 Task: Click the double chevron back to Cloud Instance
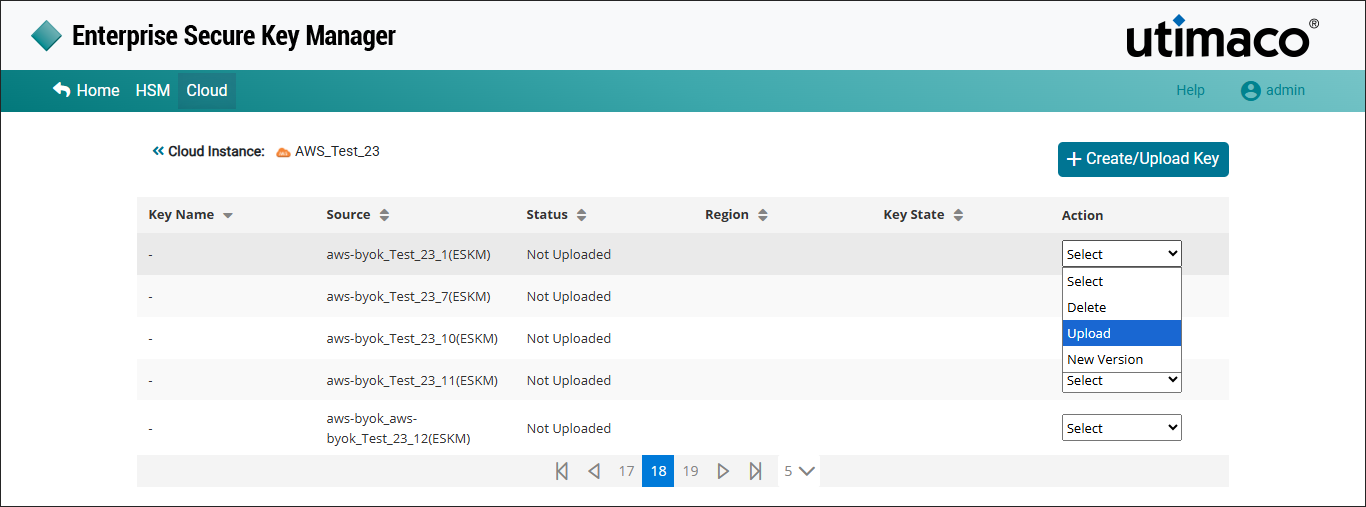tap(158, 151)
